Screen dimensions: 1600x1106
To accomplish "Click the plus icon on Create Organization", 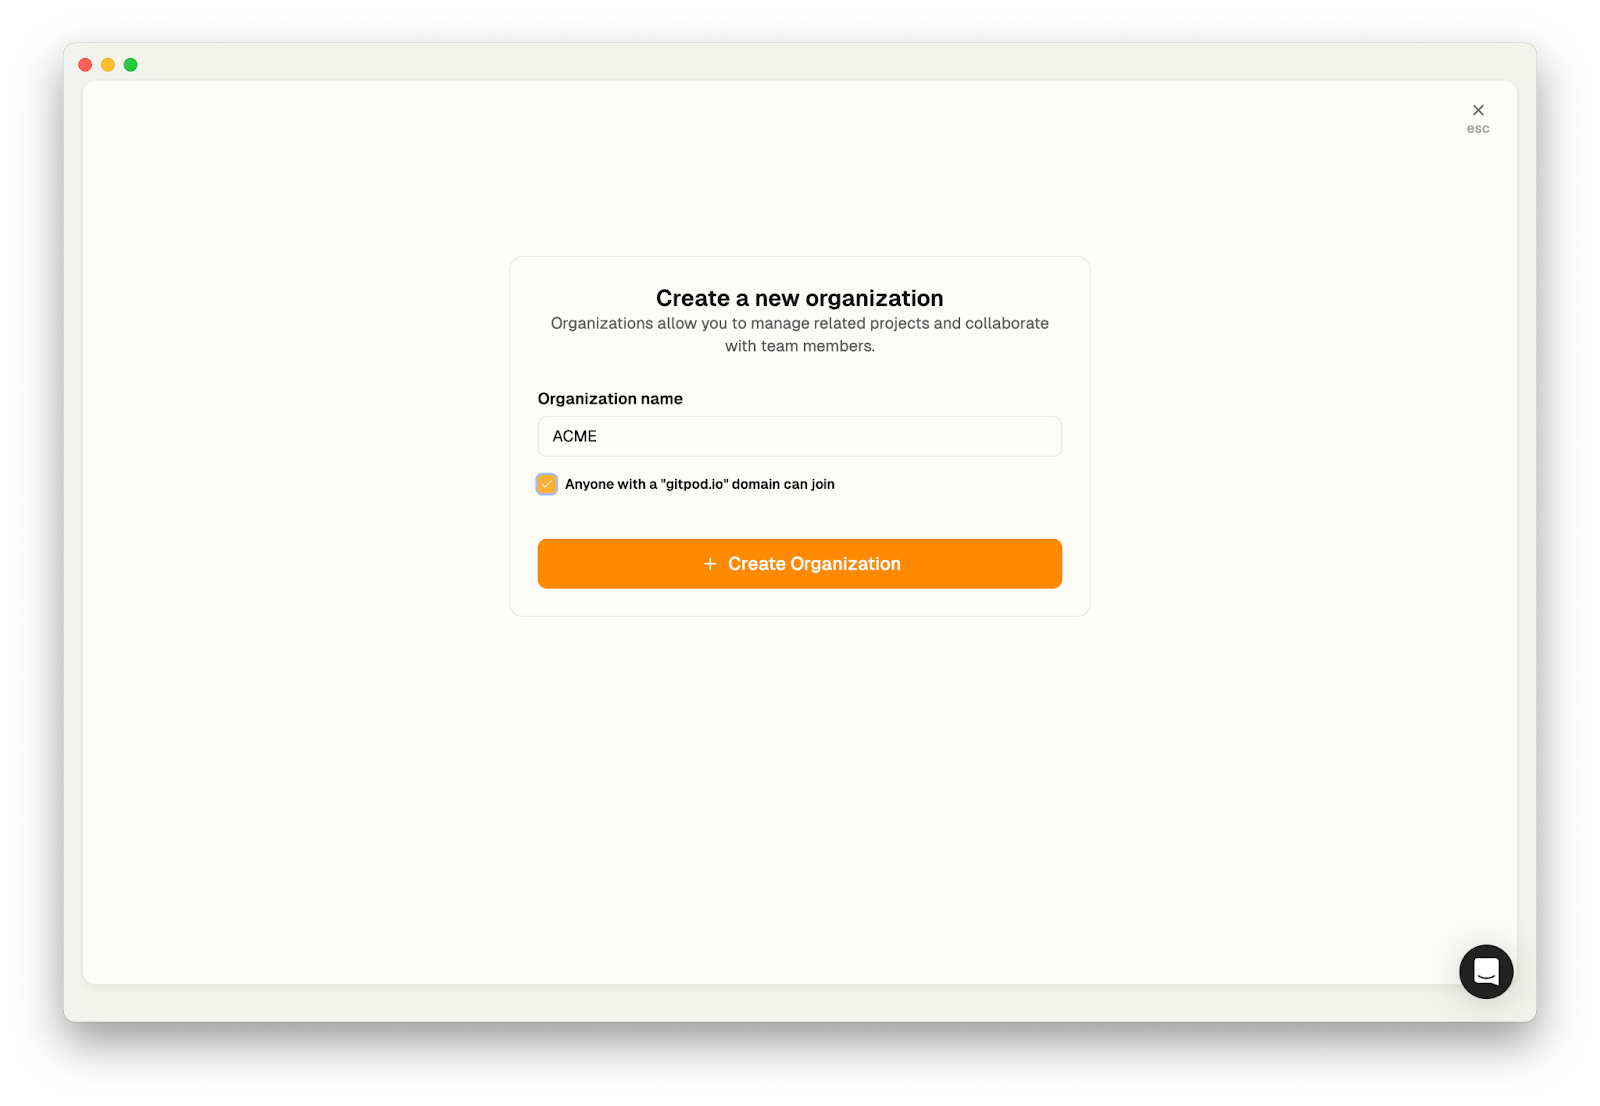I will tap(710, 564).
